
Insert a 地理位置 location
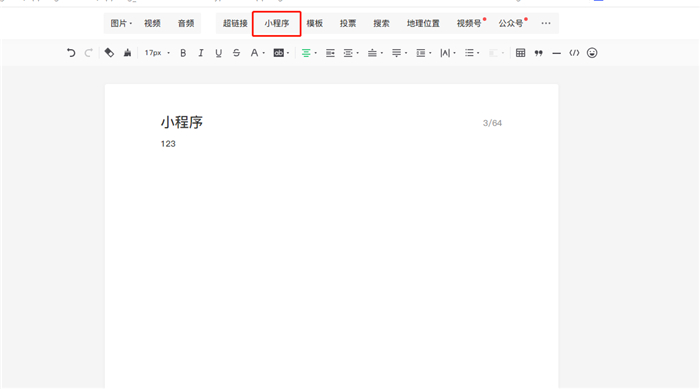[x=423, y=23]
